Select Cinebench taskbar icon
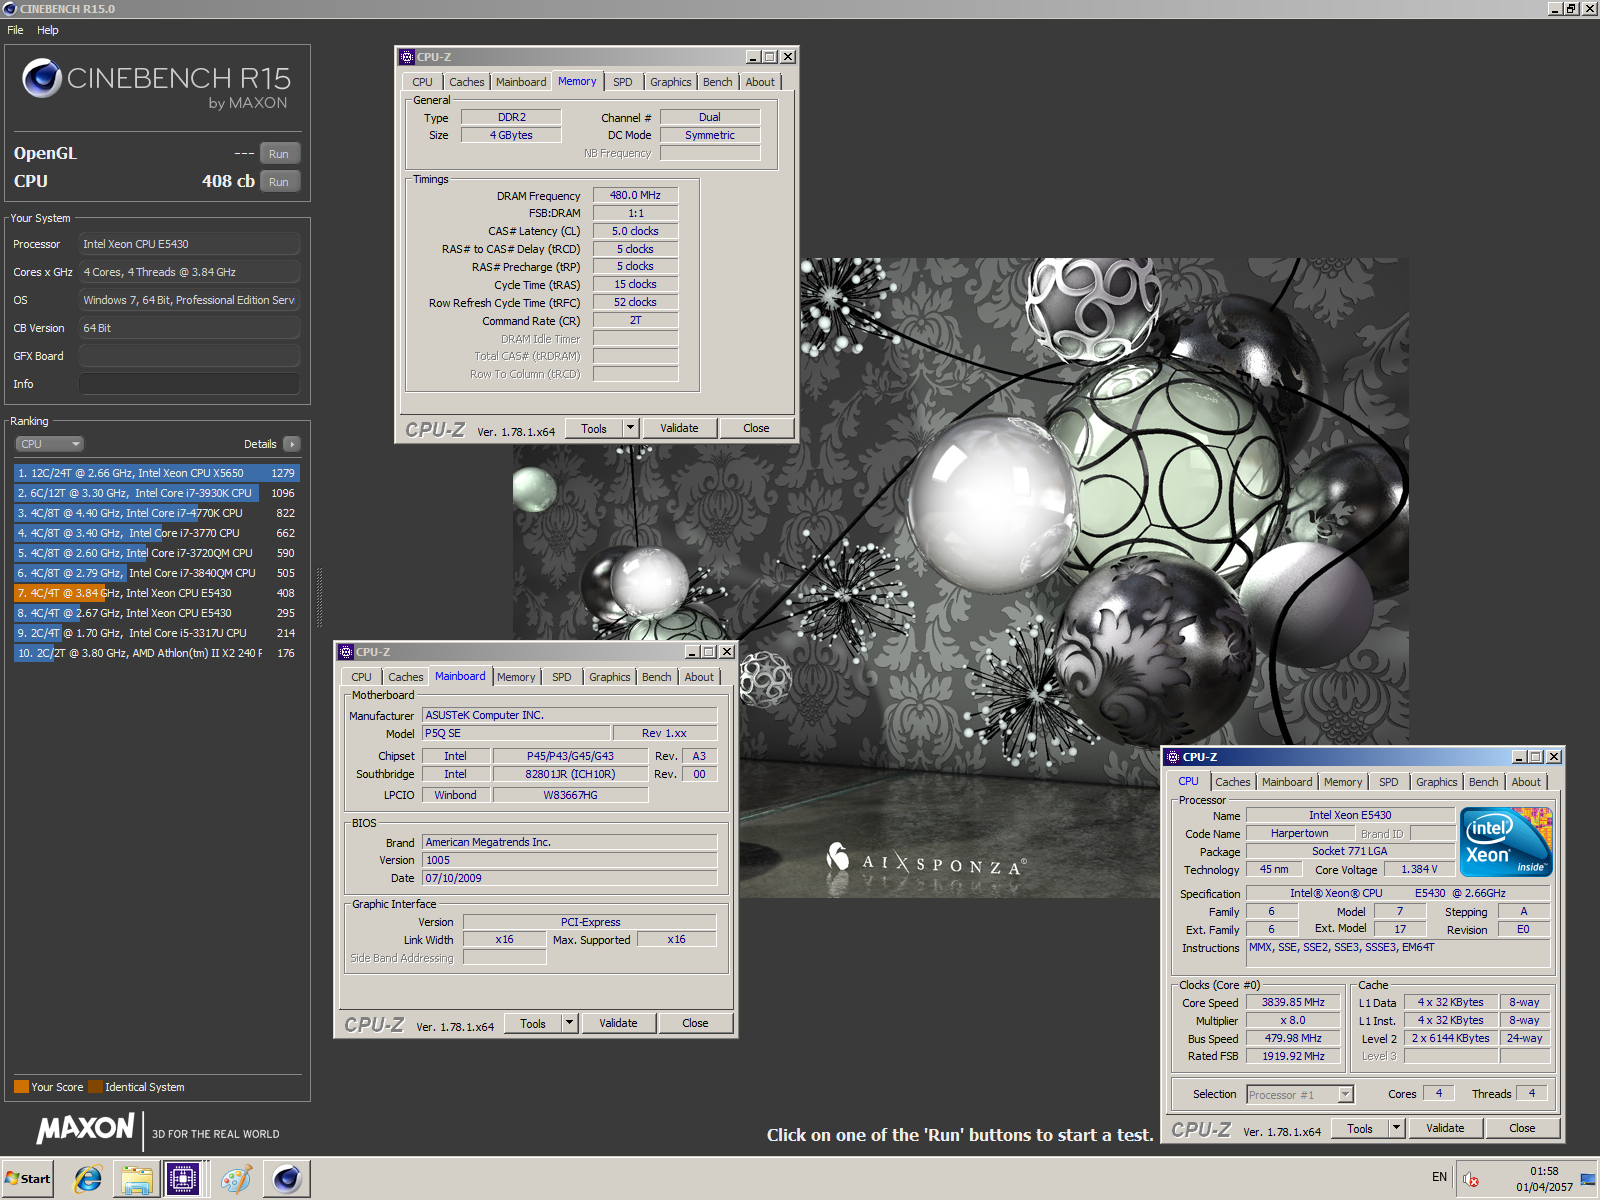Viewport: 1600px width, 1200px height. [287, 1179]
